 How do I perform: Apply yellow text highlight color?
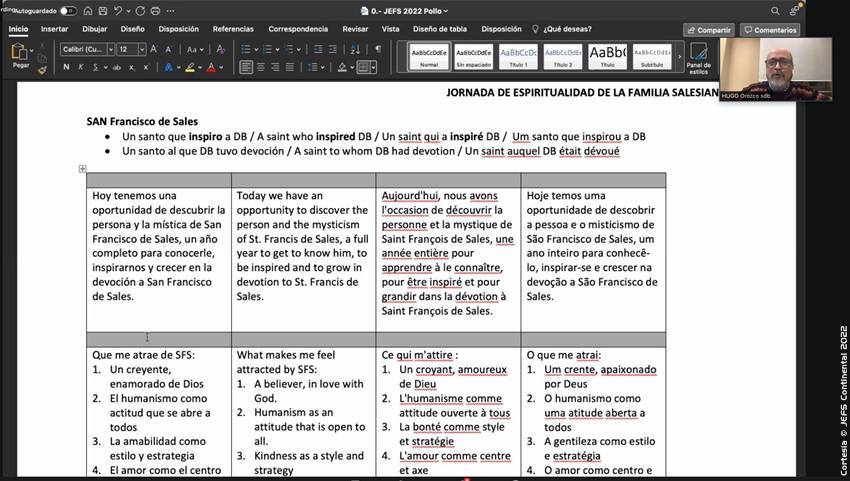(190, 67)
